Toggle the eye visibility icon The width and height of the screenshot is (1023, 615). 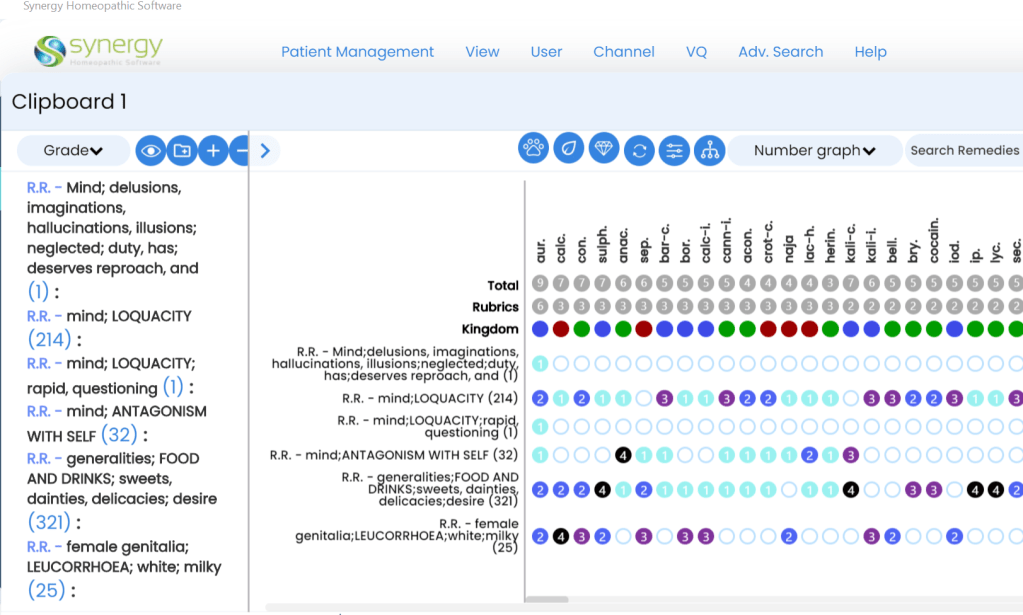coord(150,151)
